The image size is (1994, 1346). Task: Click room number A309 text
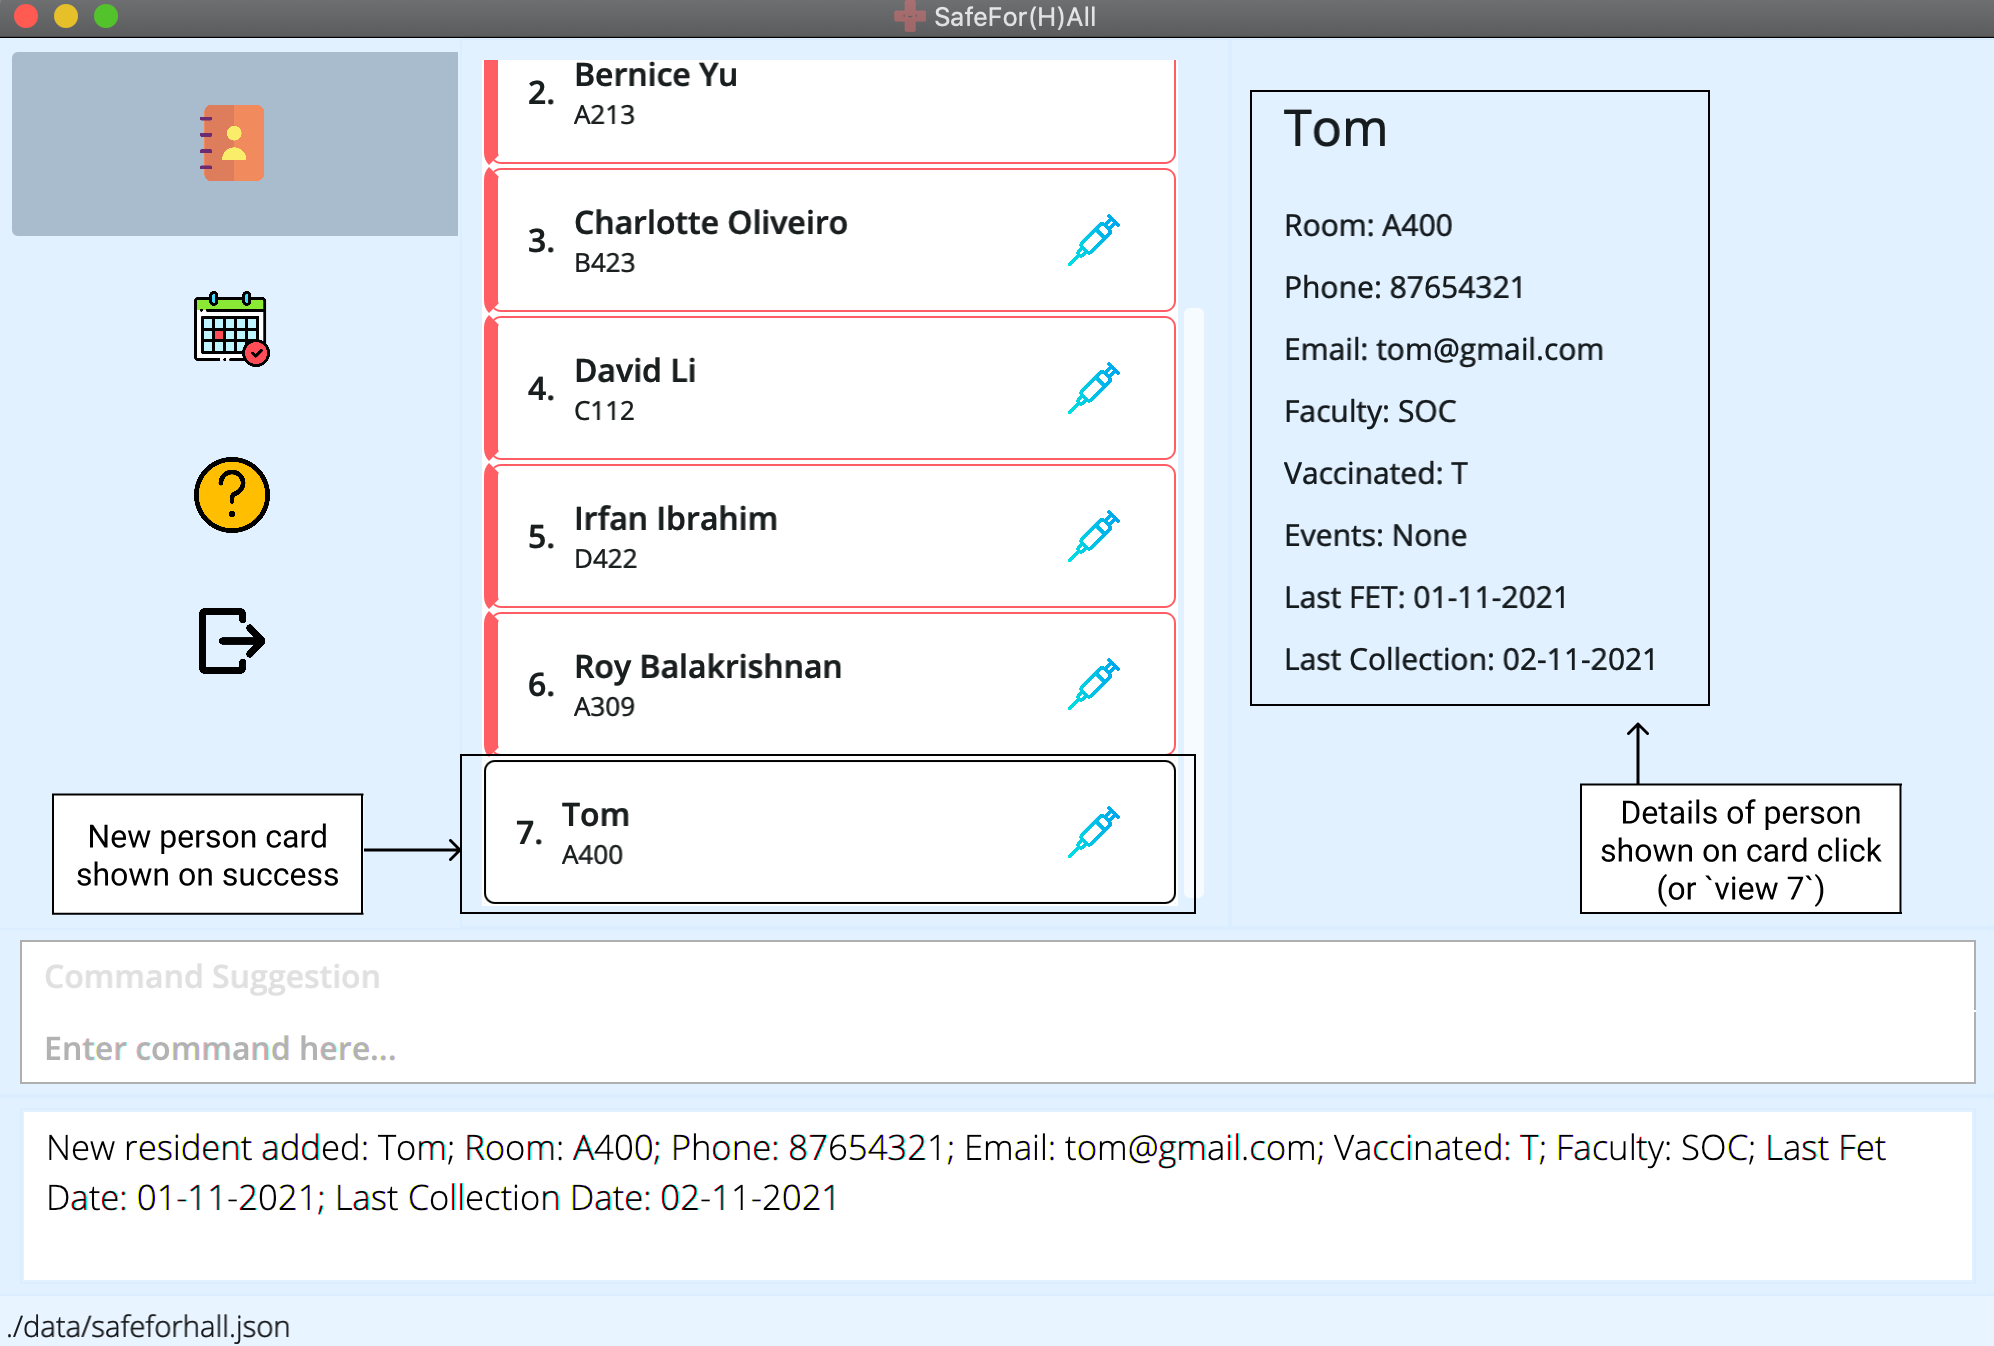pos(604,706)
